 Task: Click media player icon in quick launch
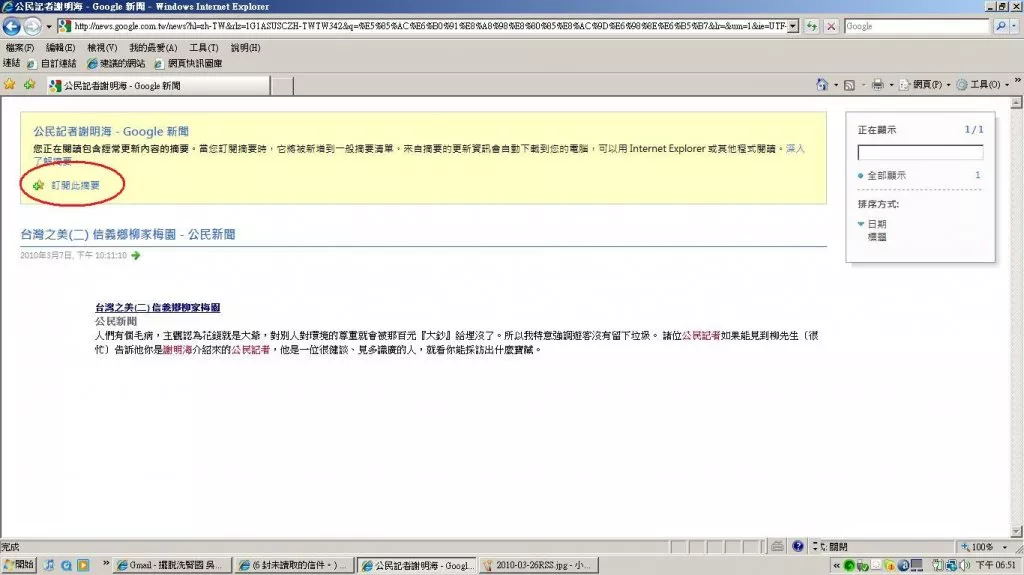[x=83, y=565]
